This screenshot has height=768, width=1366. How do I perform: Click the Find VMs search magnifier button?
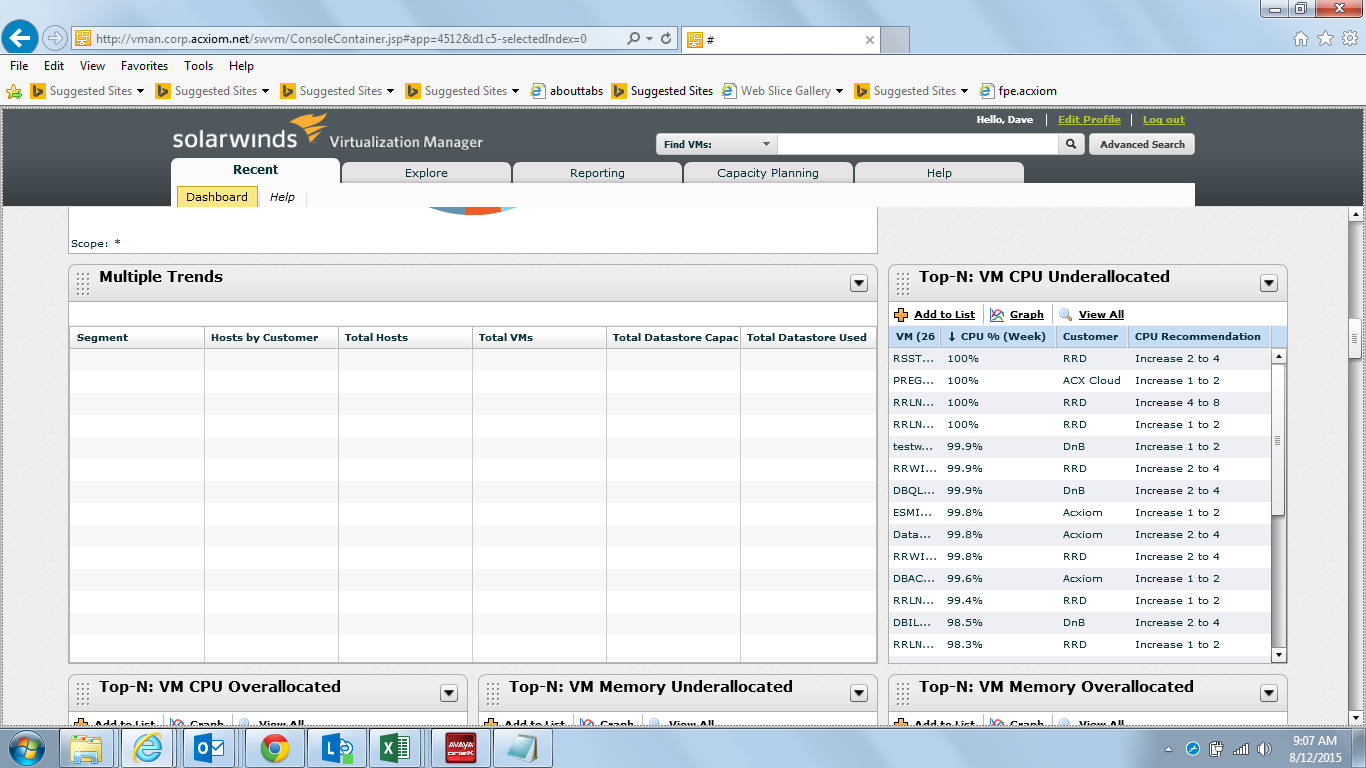(x=1071, y=145)
